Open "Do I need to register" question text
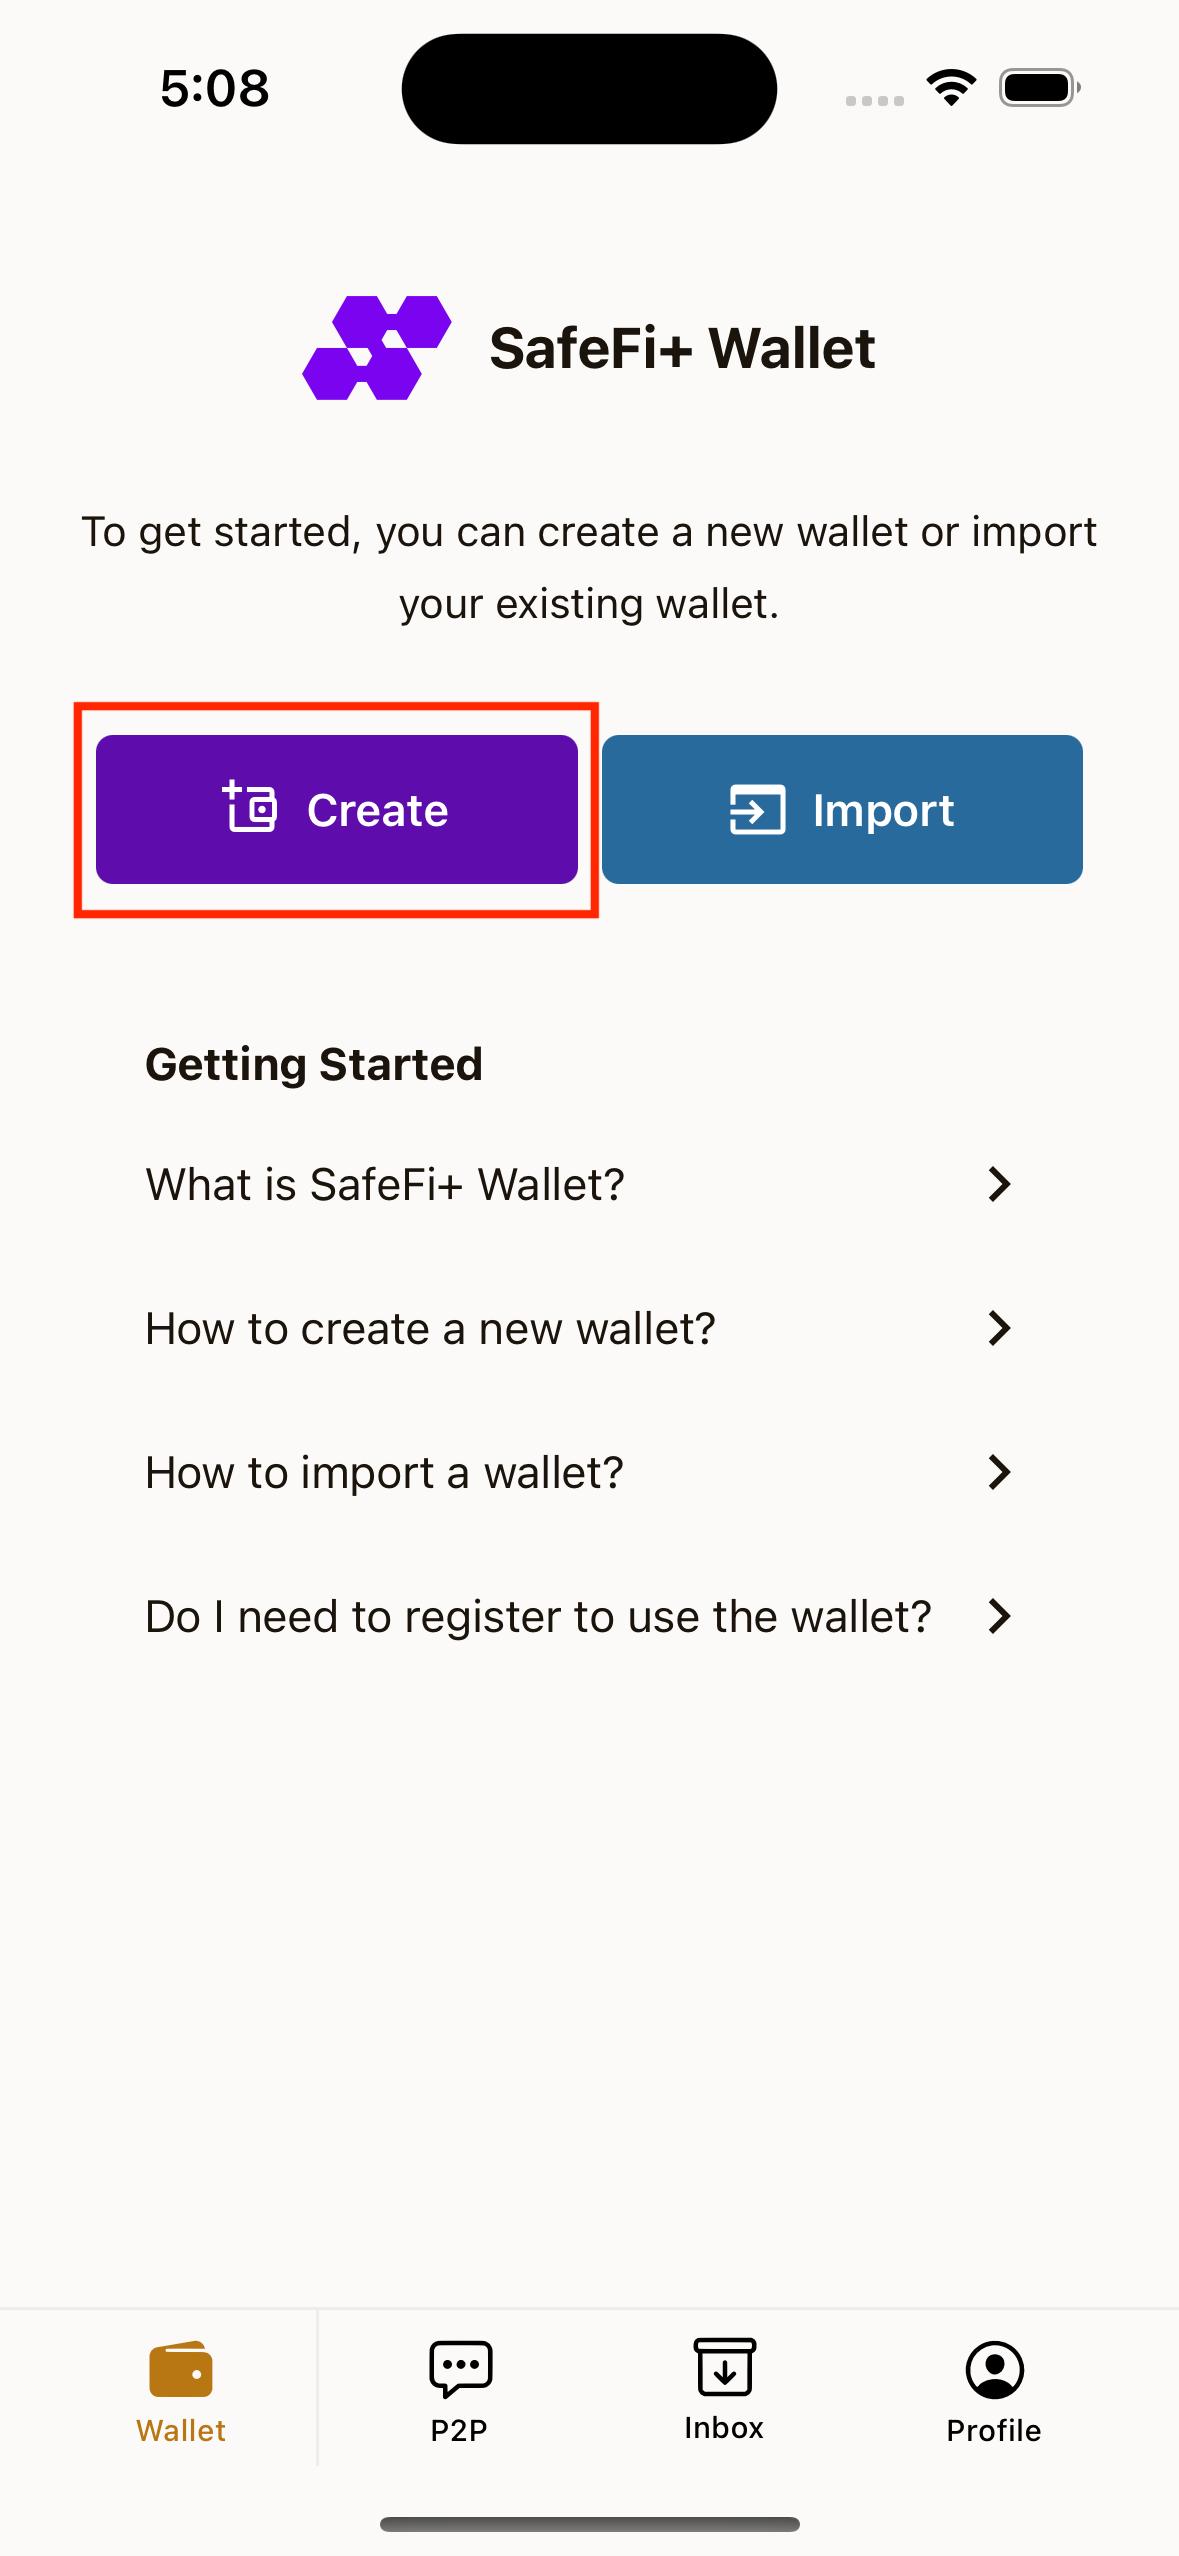 pyautogui.click(x=538, y=1616)
